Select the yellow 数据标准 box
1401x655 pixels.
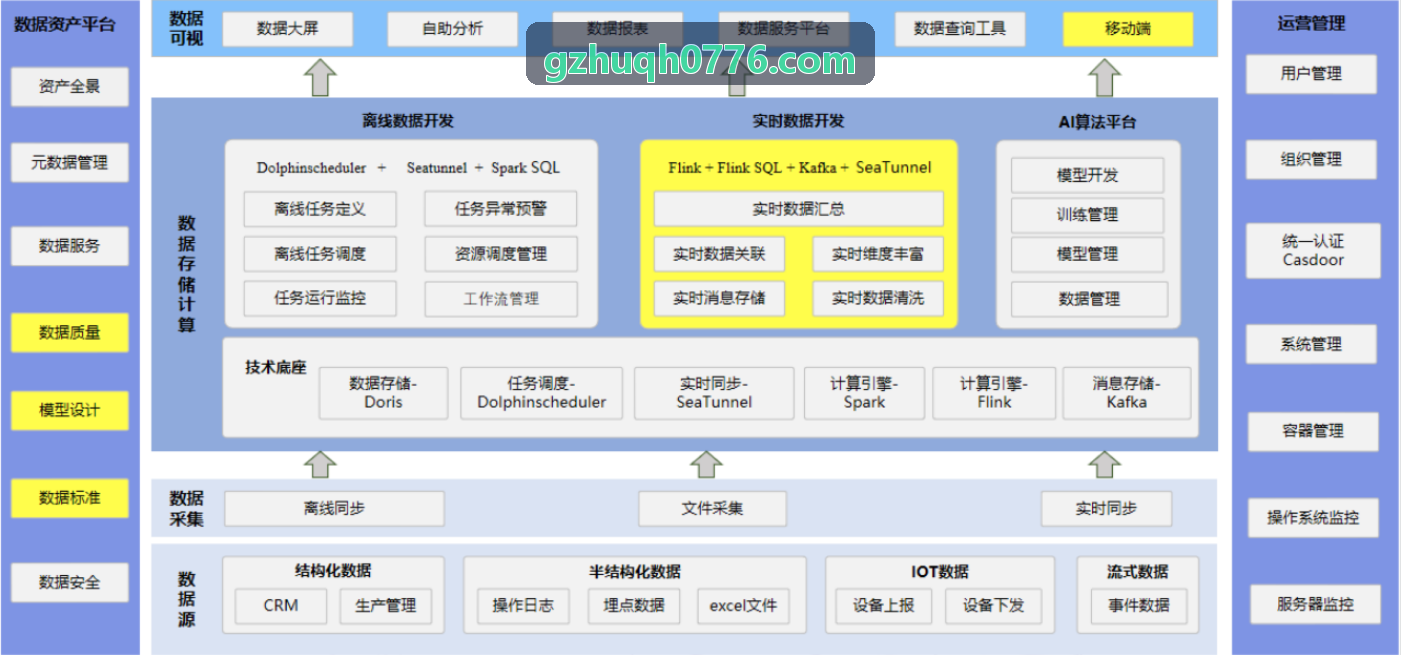coord(70,498)
